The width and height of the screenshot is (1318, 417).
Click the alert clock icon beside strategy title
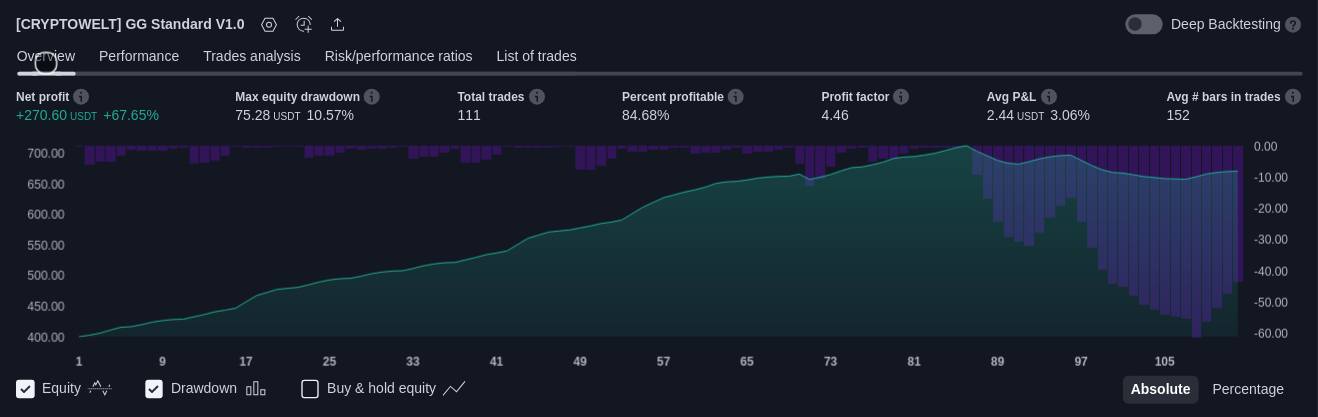point(304,24)
